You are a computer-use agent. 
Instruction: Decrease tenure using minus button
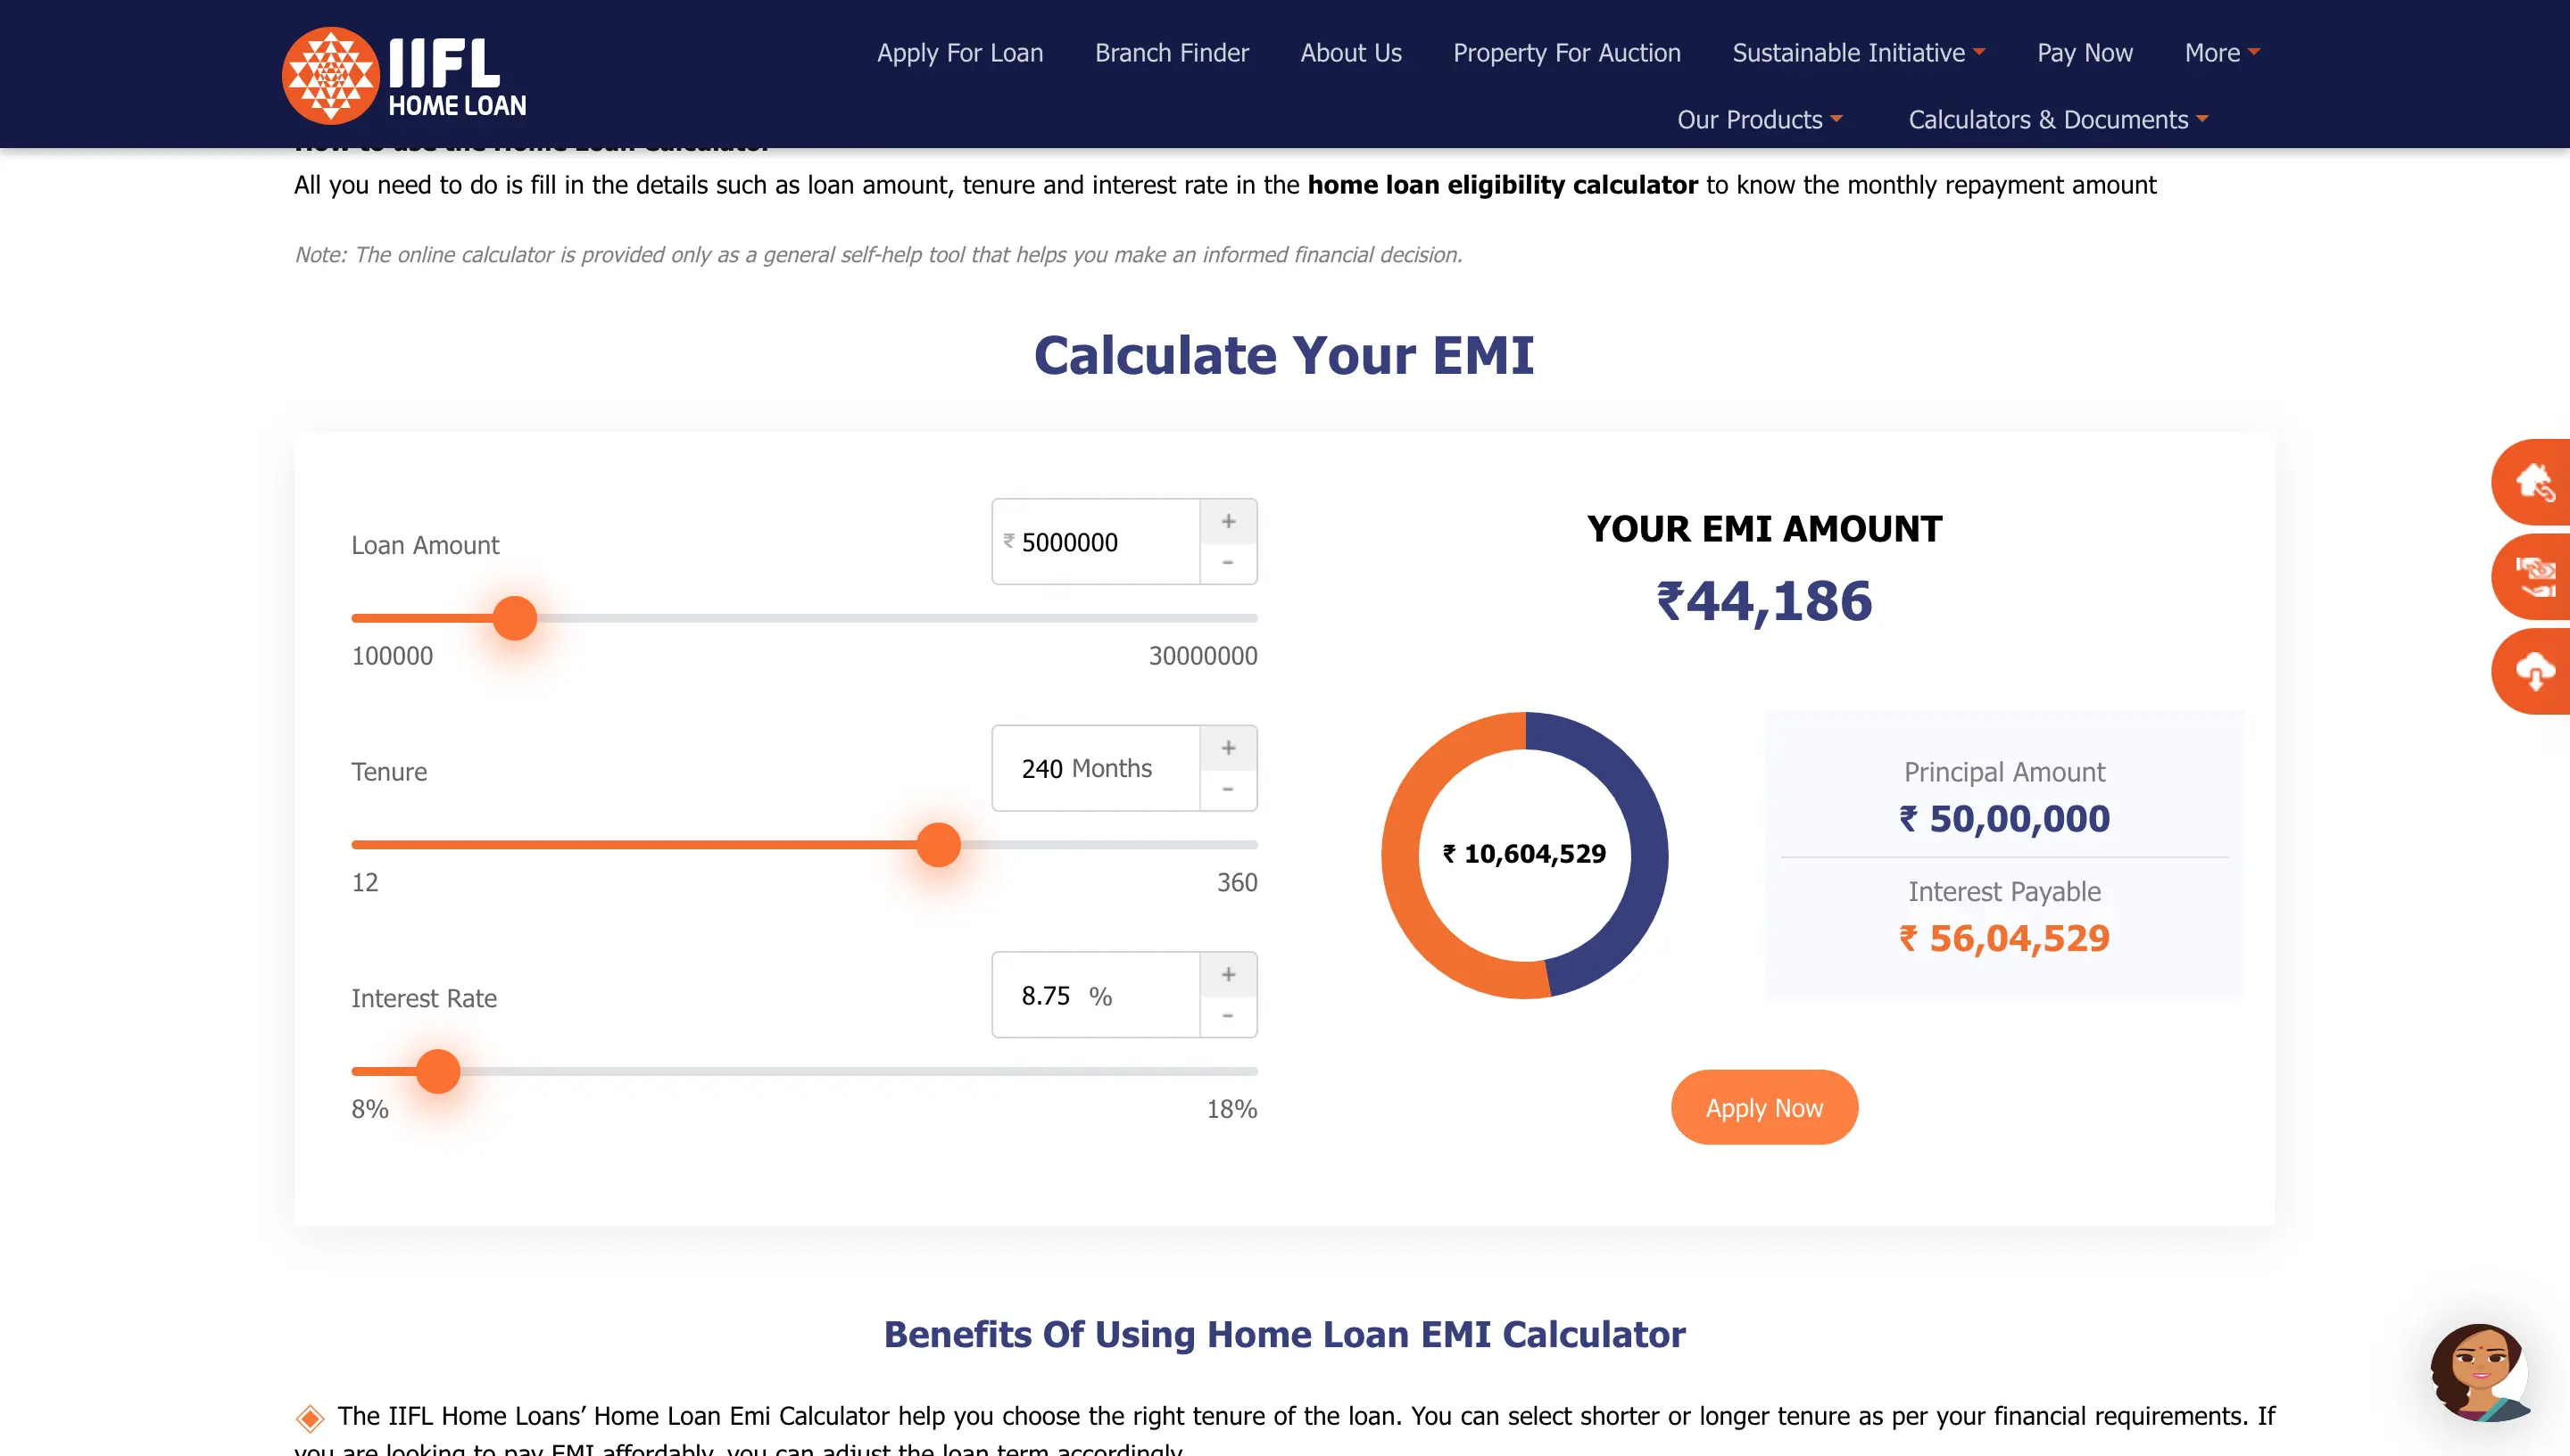pyautogui.click(x=1228, y=790)
